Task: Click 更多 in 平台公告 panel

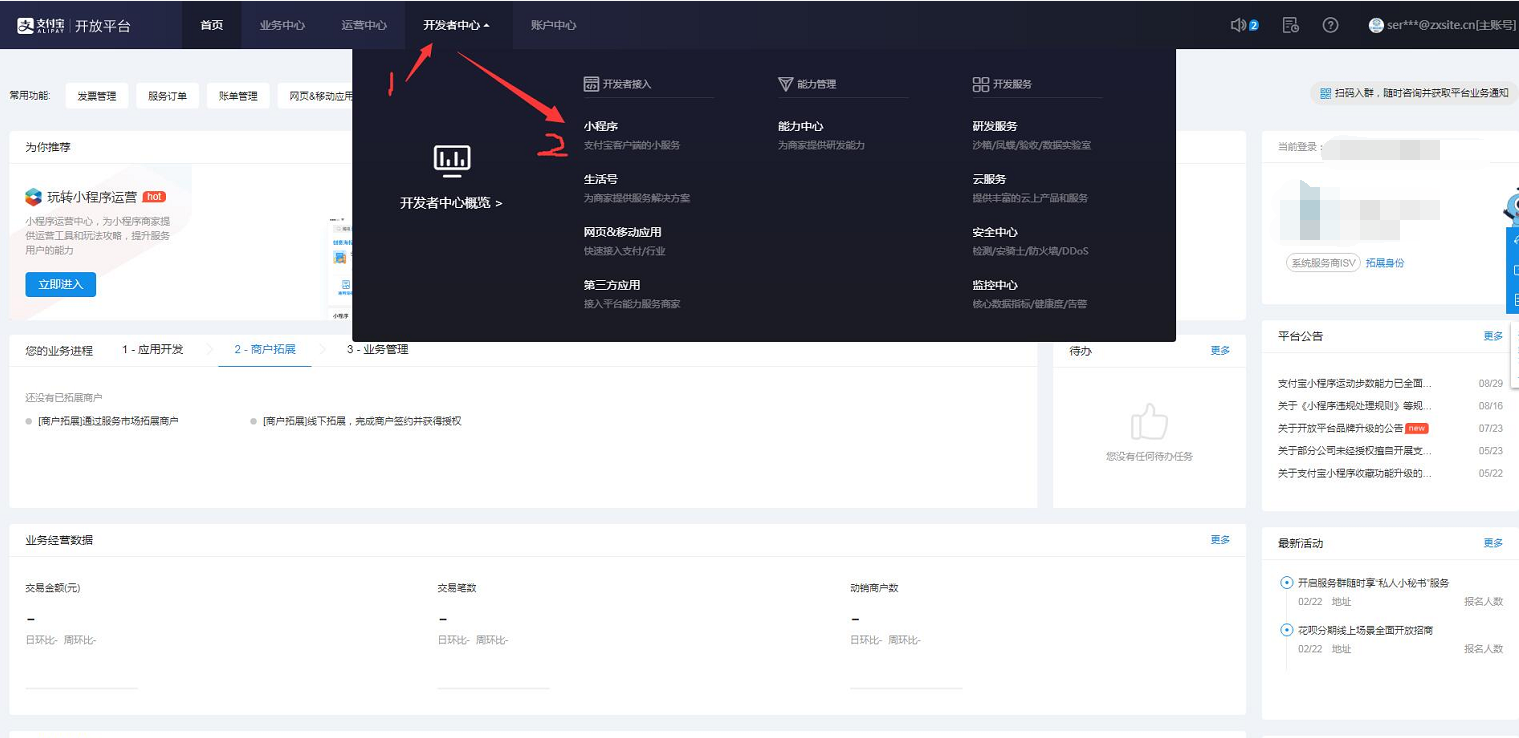Action: coord(1493,336)
